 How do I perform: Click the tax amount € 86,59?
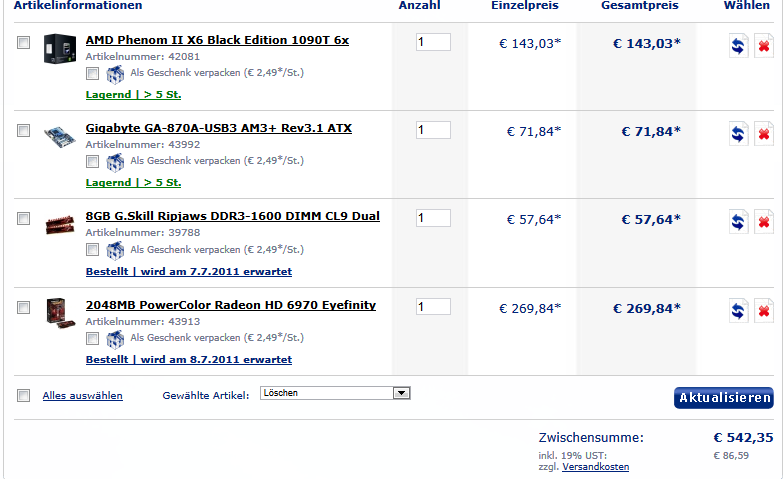coord(731,456)
